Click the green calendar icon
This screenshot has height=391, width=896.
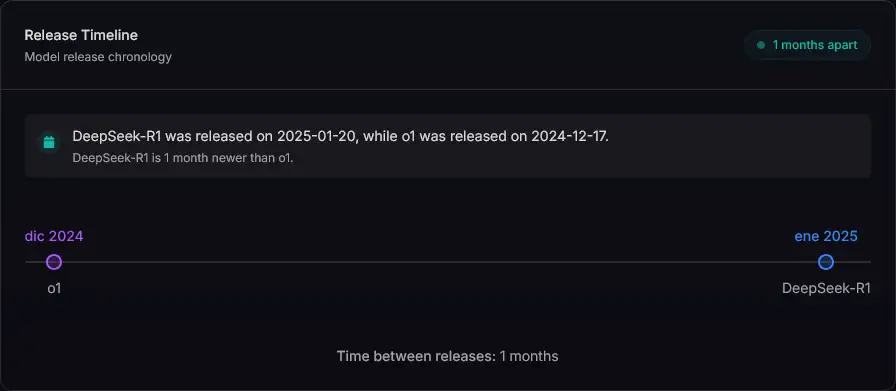(x=49, y=142)
